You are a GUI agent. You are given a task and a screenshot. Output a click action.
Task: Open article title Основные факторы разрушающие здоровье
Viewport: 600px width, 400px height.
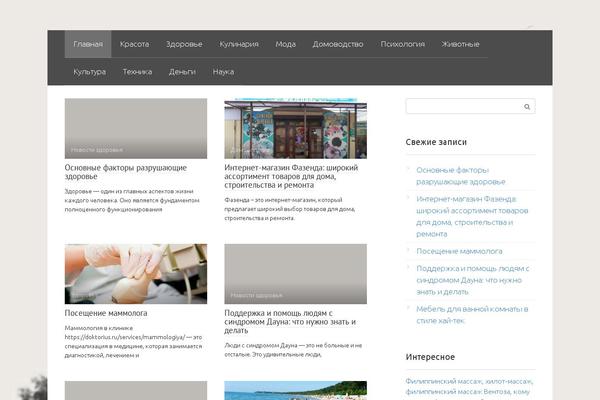click(x=126, y=172)
